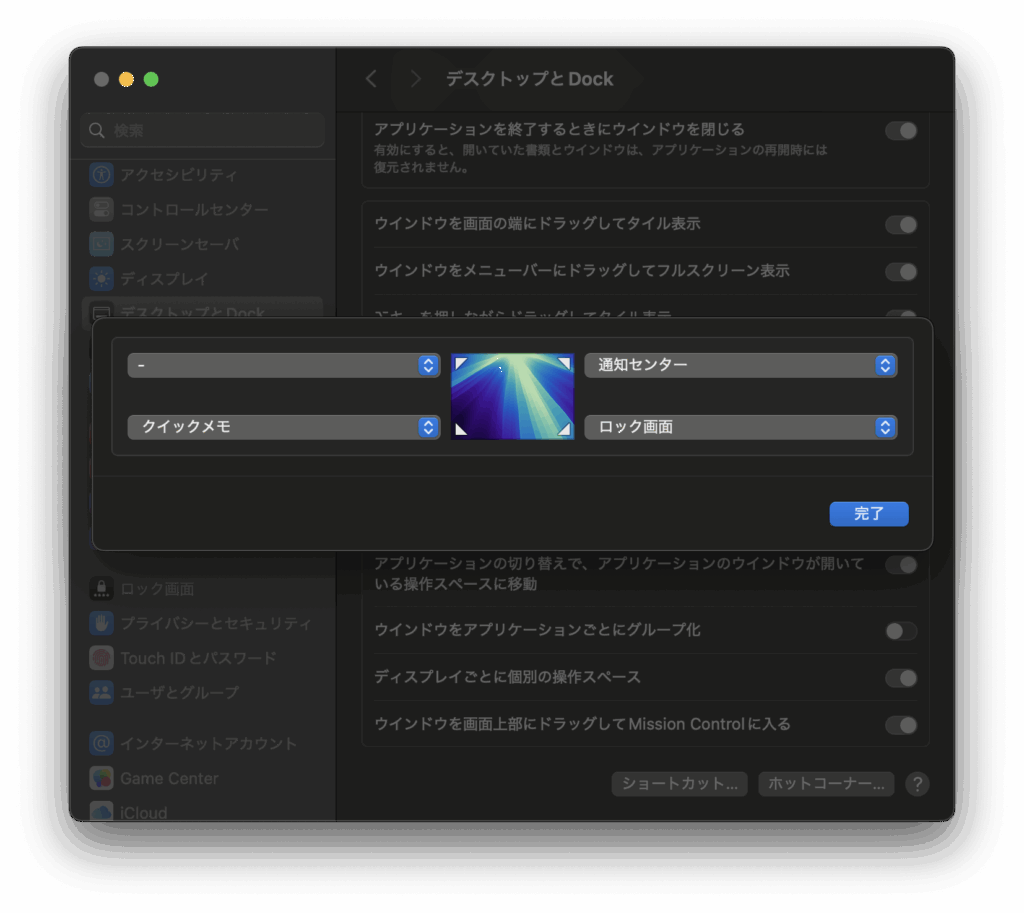Screen dimensions: 1024x913
Task: Toggle ウインドウを画面の端にドラッグしてタイル表示 switch
Action: coord(900,225)
